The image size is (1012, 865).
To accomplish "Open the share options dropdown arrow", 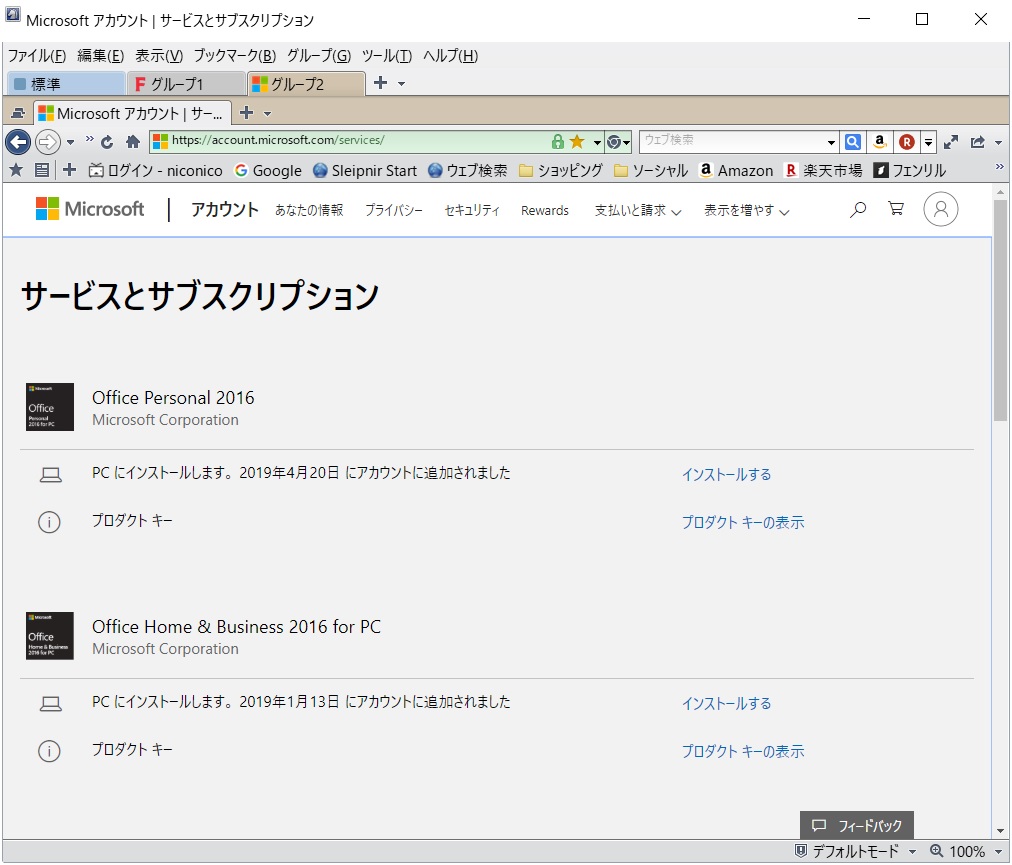I will coord(998,143).
